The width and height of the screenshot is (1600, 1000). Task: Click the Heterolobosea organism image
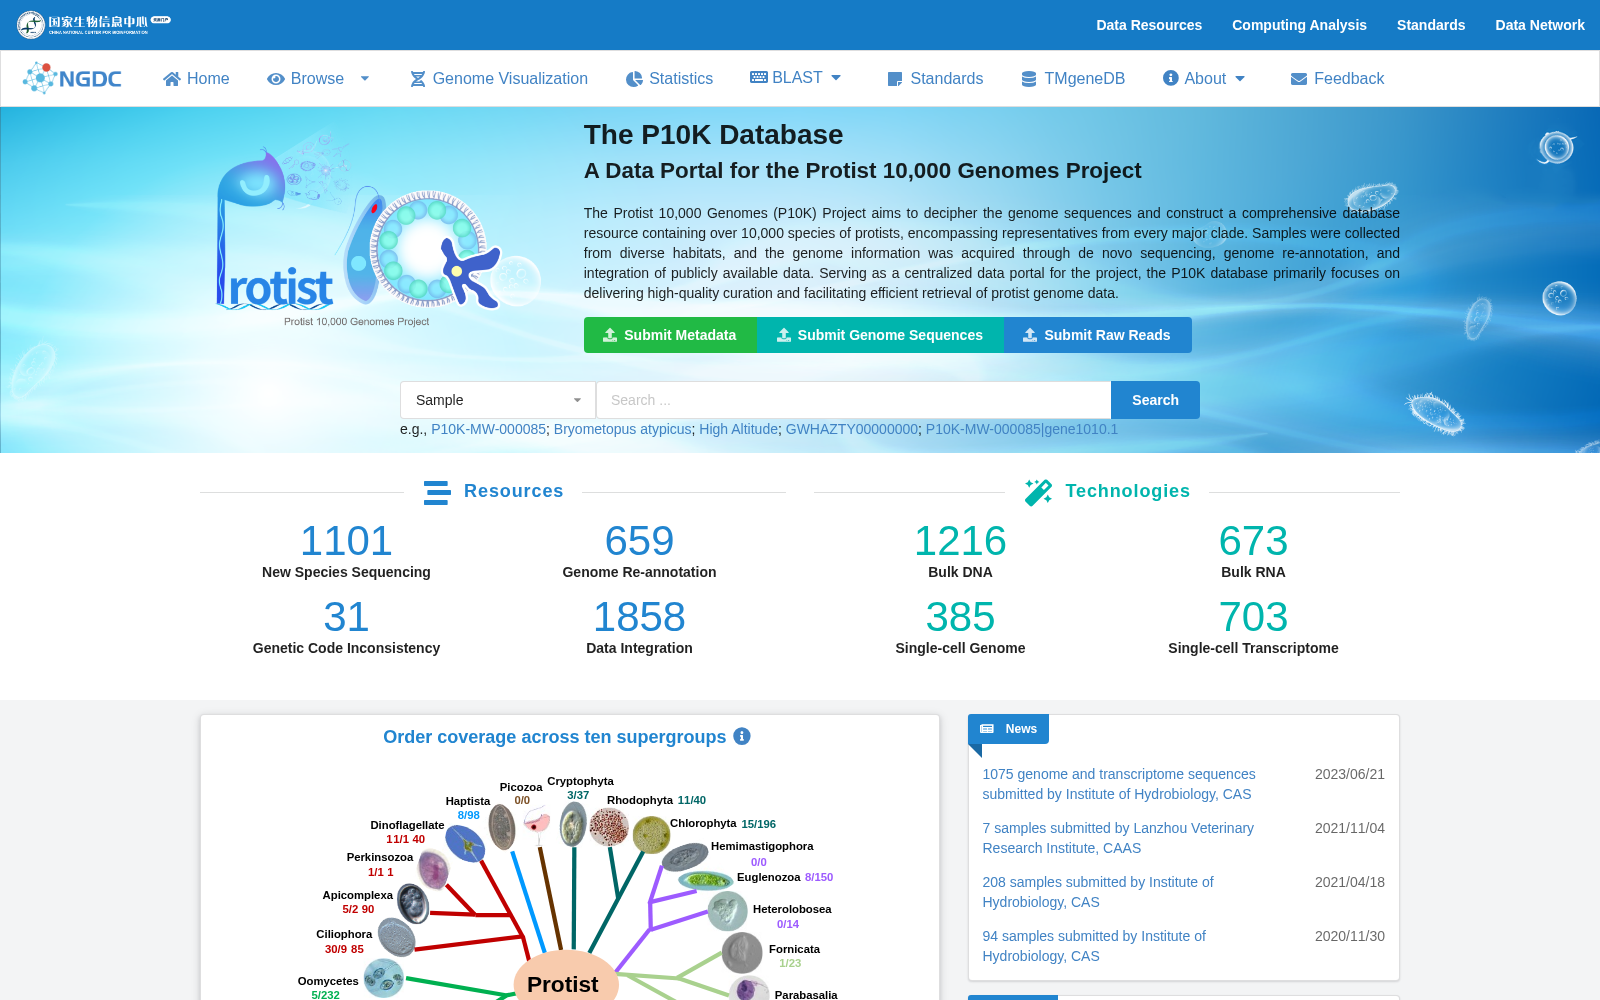[x=727, y=911]
